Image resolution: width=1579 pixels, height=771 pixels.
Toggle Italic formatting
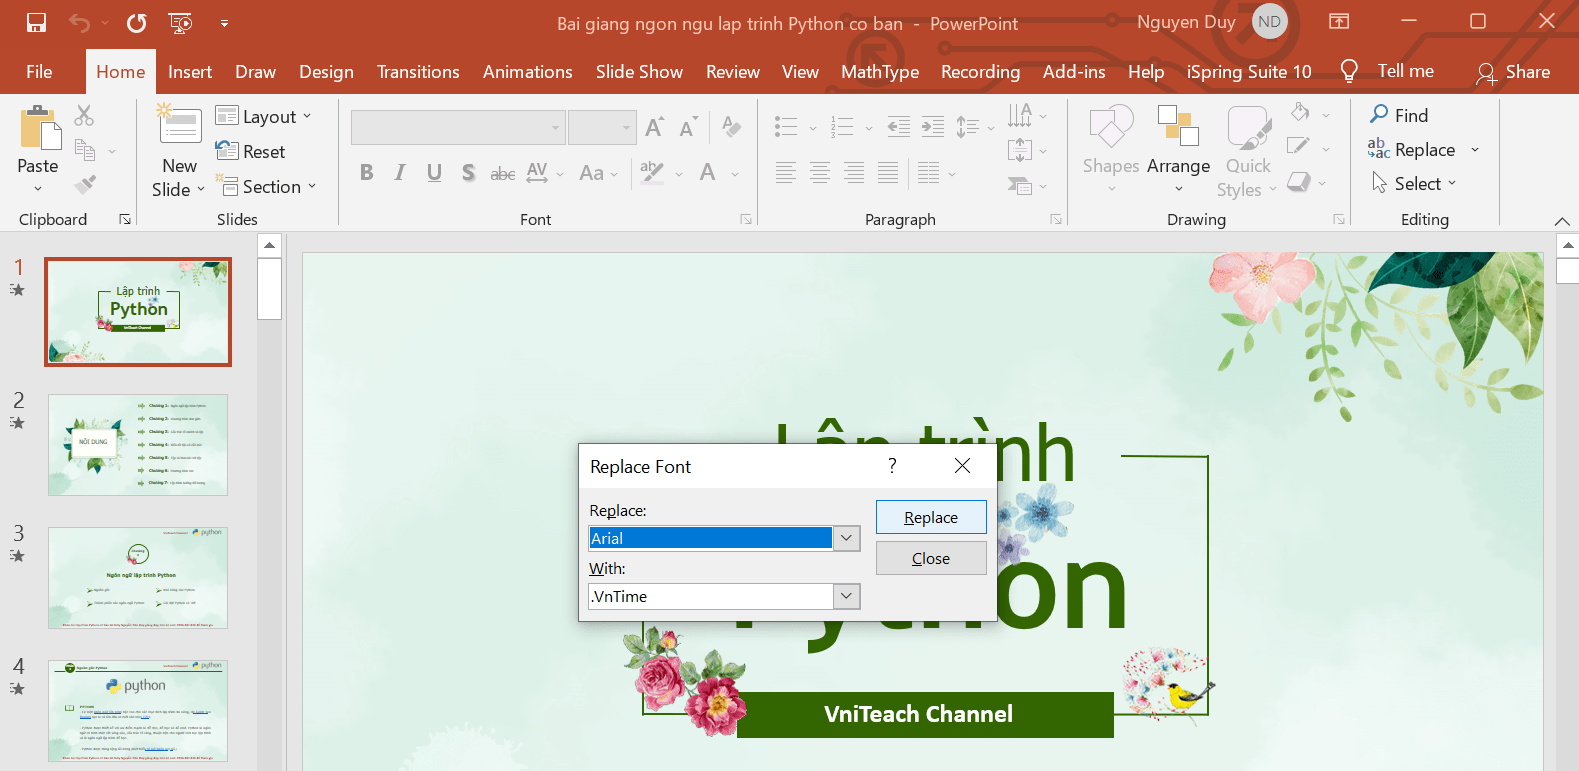[x=400, y=172]
